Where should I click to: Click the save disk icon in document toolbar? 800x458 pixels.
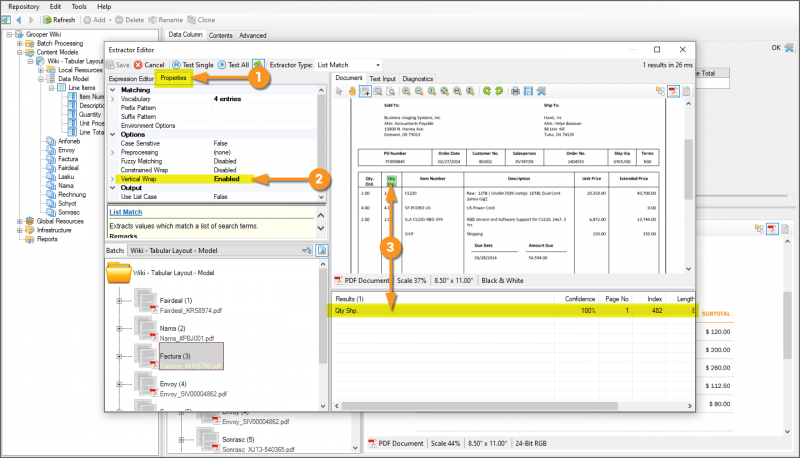pyautogui.click(x=528, y=91)
